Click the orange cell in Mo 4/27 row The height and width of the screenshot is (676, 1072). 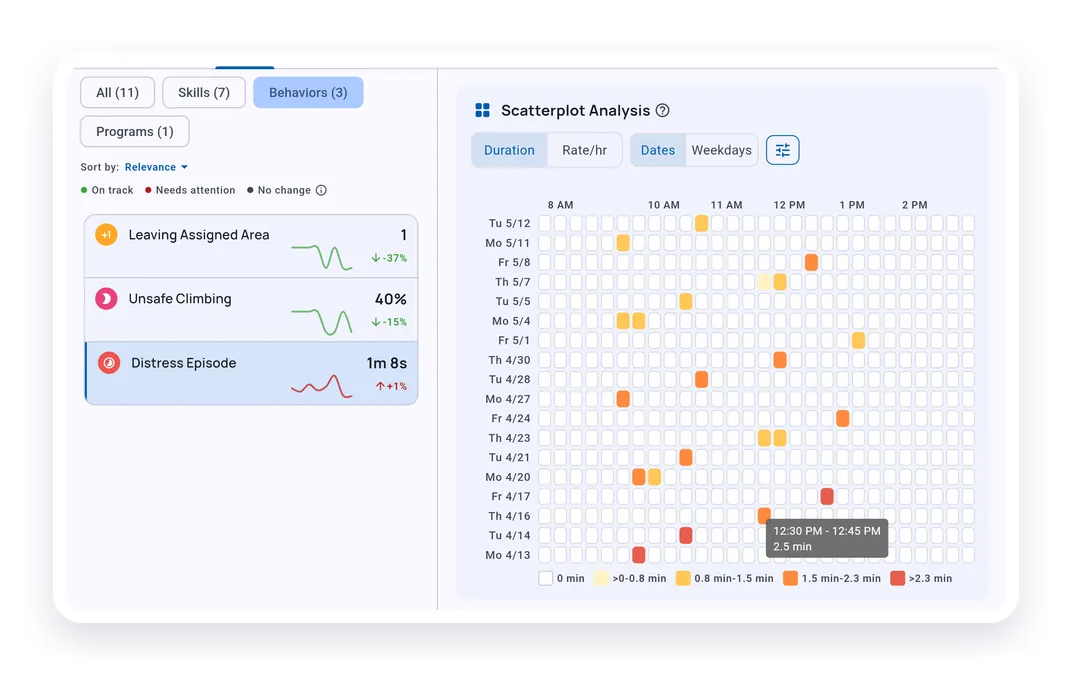point(623,398)
